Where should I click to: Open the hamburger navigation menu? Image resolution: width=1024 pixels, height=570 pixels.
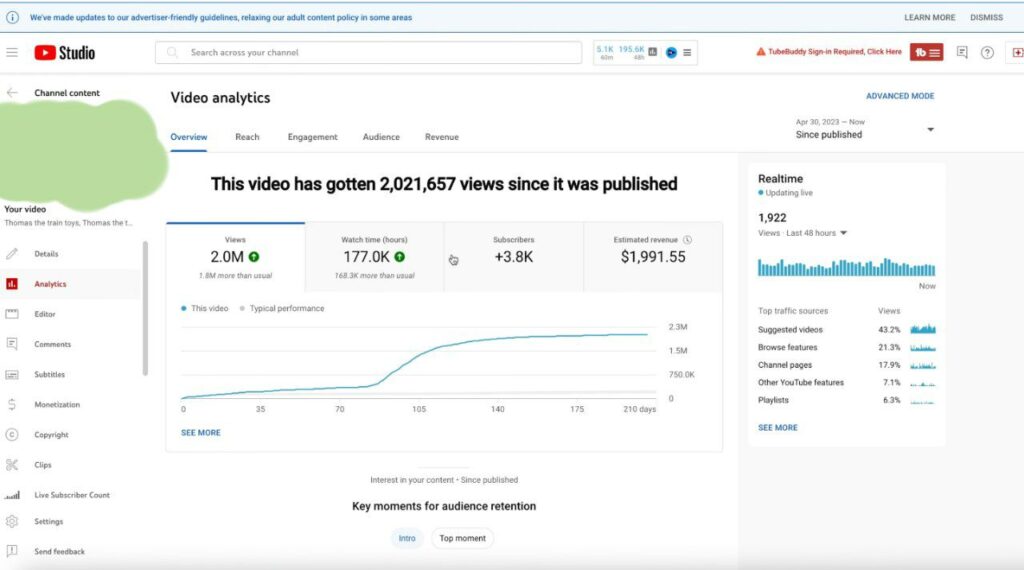12,52
